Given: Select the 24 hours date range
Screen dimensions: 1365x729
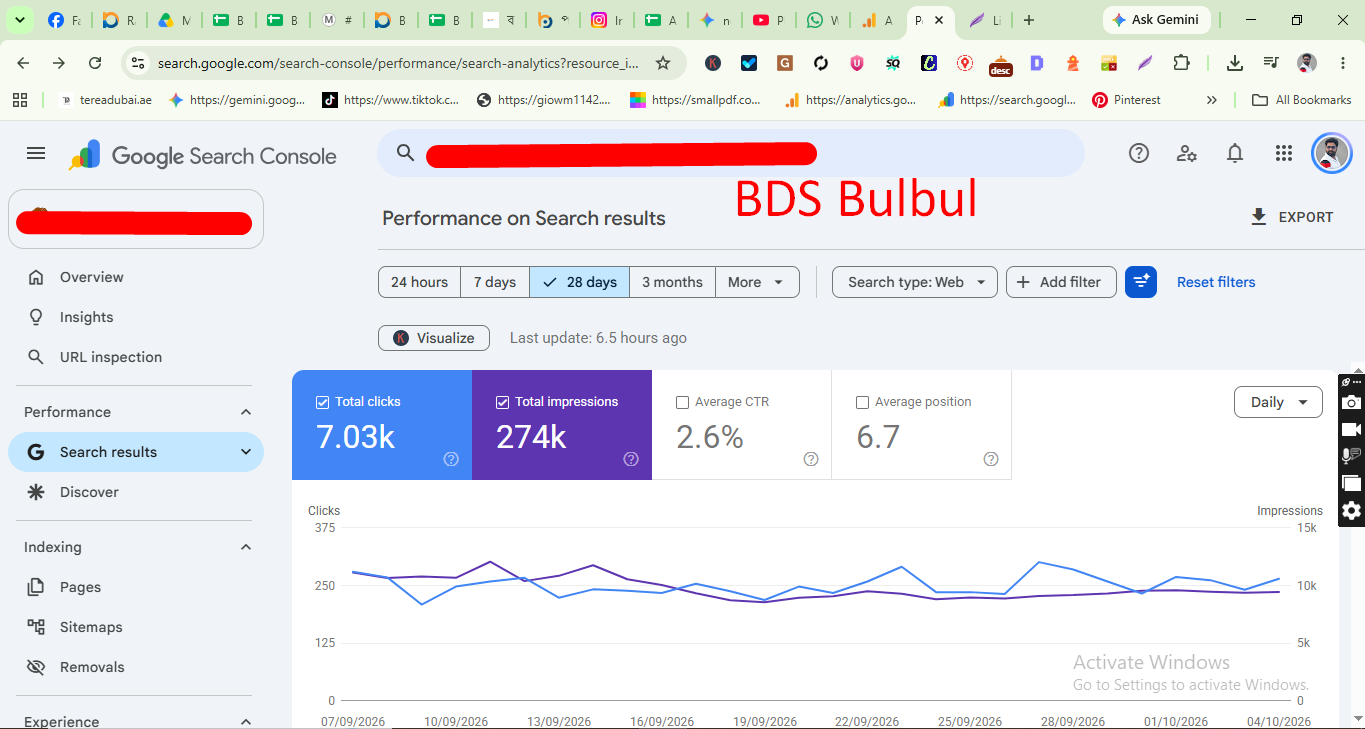Looking at the screenshot, I should click(419, 282).
